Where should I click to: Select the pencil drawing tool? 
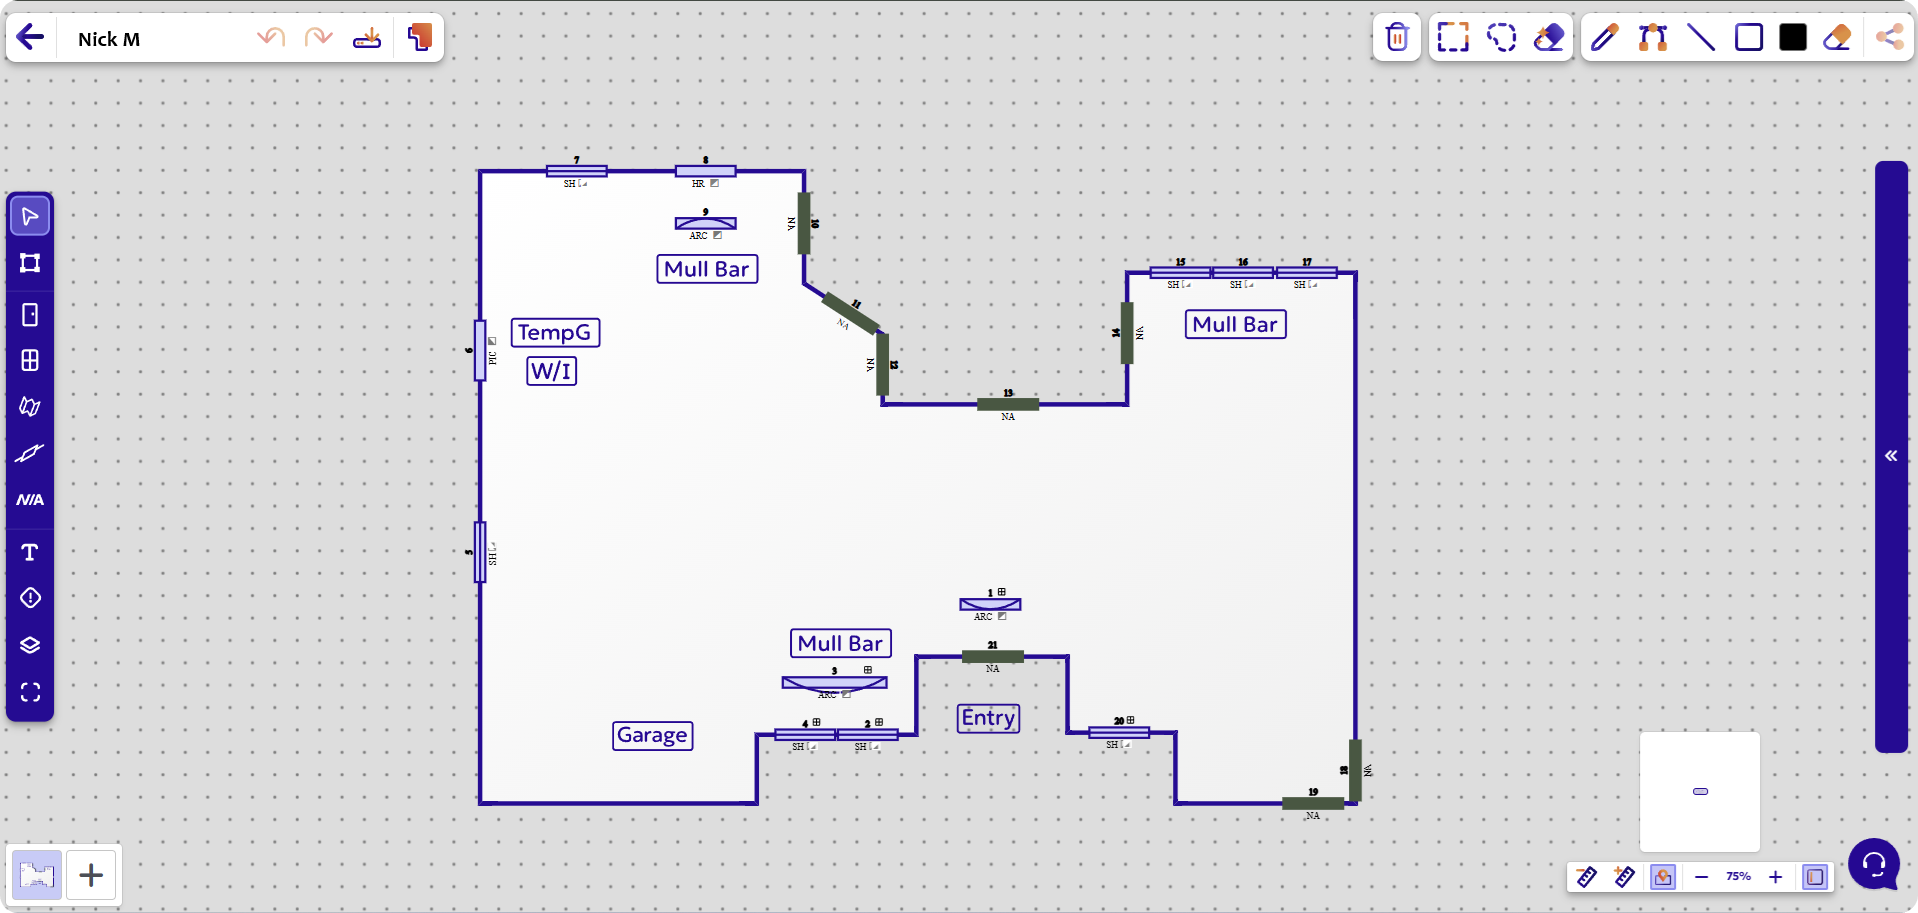pyautogui.click(x=1605, y=38)
